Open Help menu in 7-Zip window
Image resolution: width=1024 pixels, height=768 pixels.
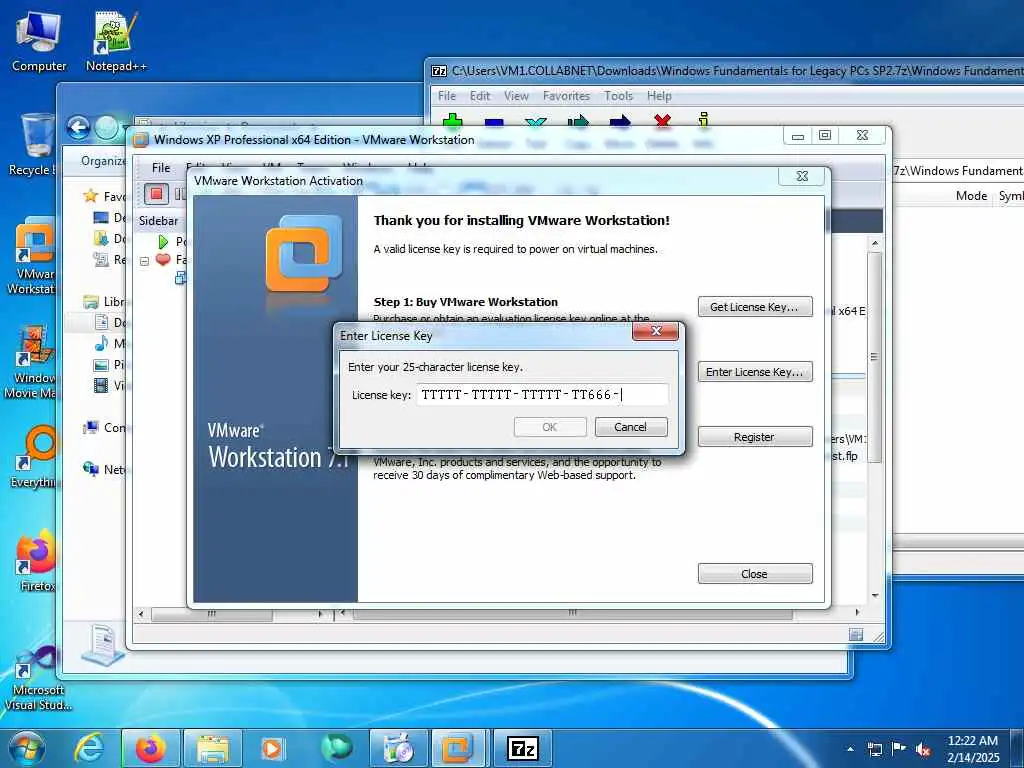coord(660,96)
